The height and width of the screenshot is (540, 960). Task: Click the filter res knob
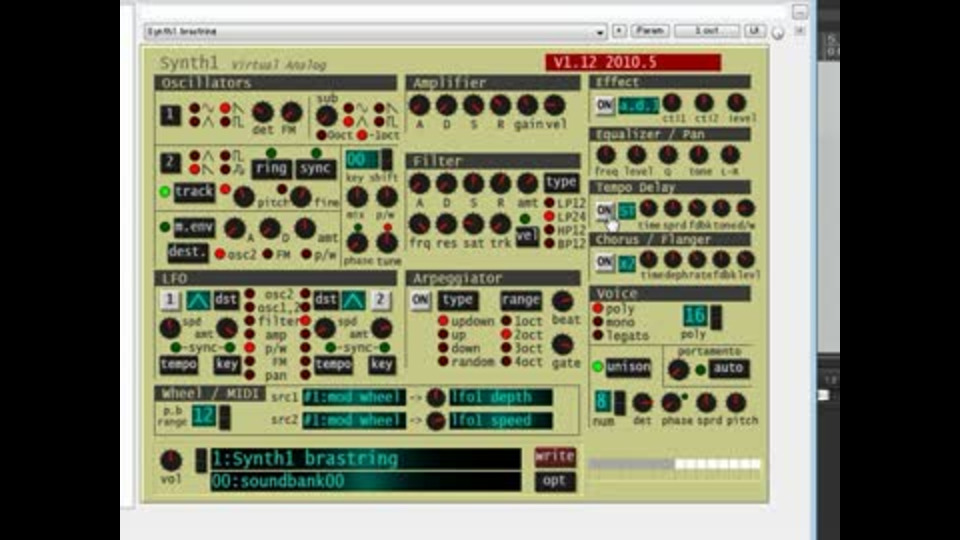click(446, 224)
